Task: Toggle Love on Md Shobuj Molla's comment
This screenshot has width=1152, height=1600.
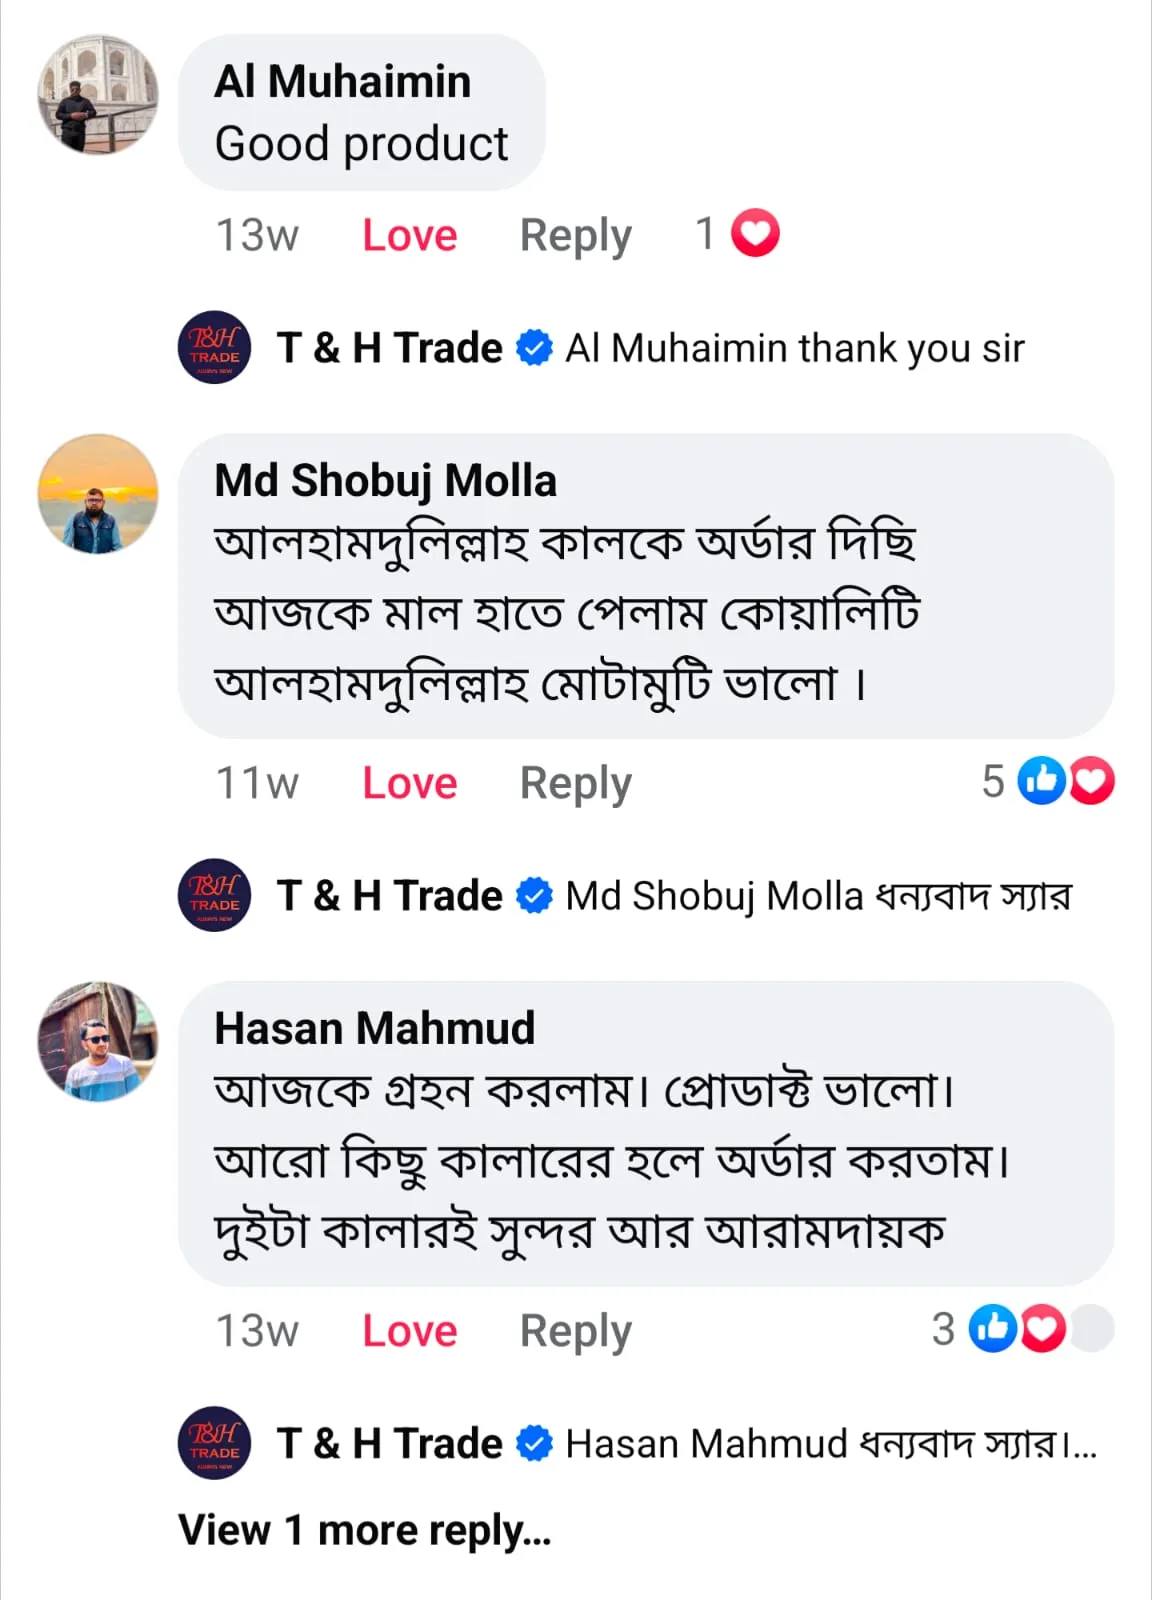Action: point(409,783)
